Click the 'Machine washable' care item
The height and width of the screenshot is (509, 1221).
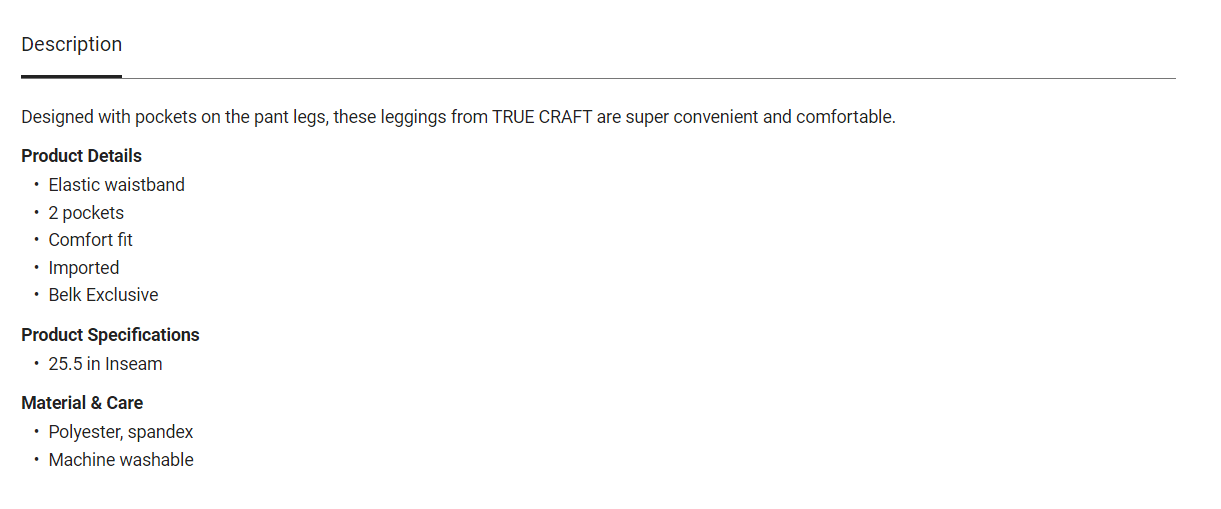[x=121, y=460]
